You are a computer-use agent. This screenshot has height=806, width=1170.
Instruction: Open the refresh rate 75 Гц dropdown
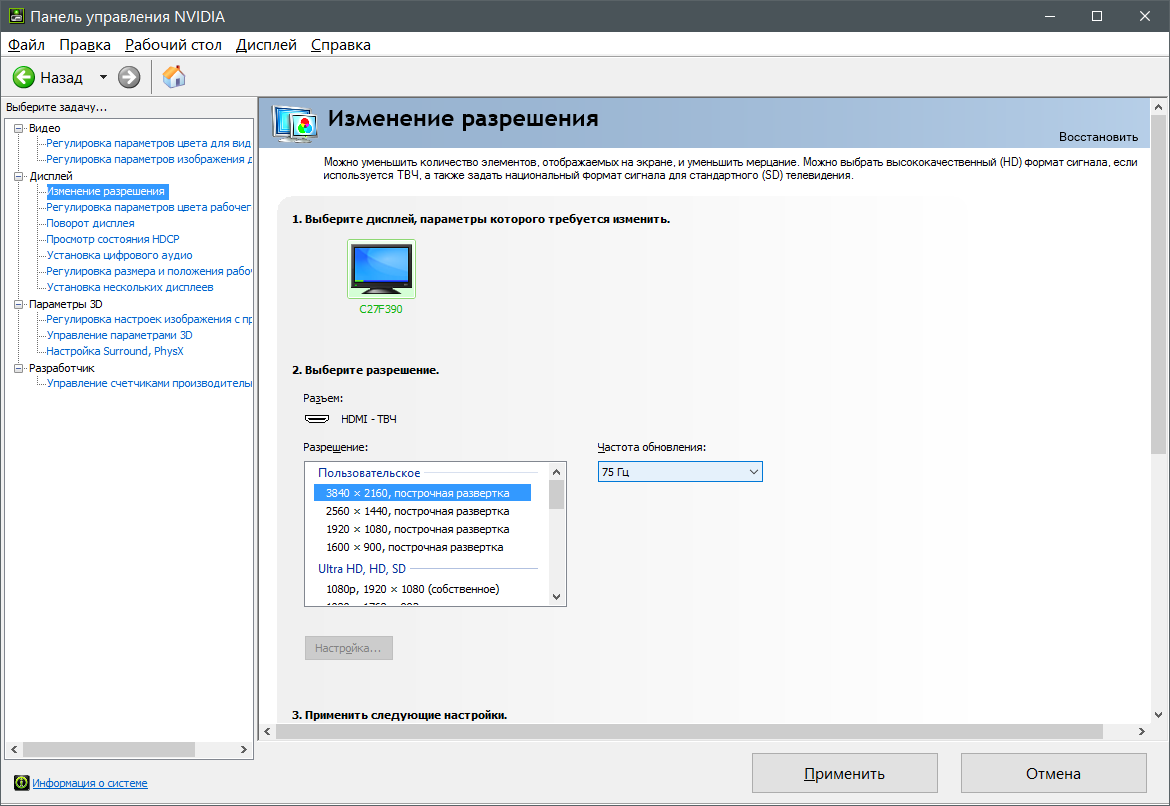tap(680, 472)
